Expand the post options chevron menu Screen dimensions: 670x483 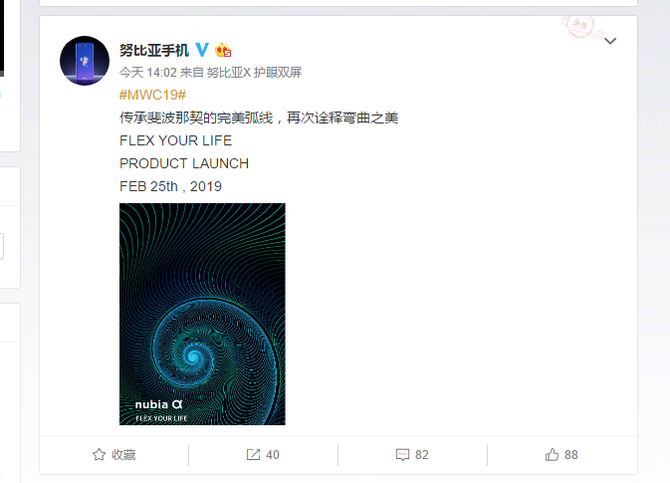[610, 41]
